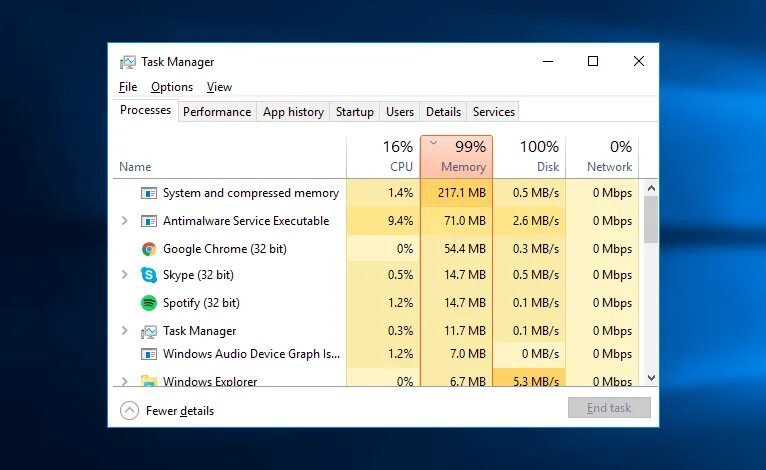Screen dimensions: 766x470
Task: Click the Fewer details circle arrow icon
Action: pos(129,411)
